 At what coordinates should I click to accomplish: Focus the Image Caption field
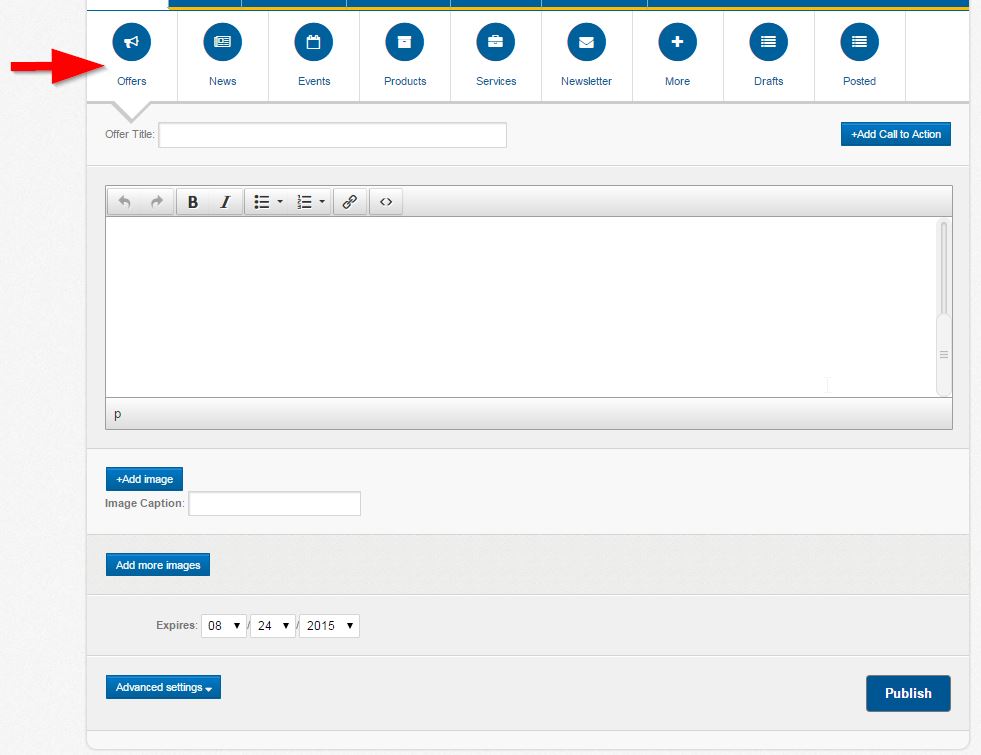(275, 504)
